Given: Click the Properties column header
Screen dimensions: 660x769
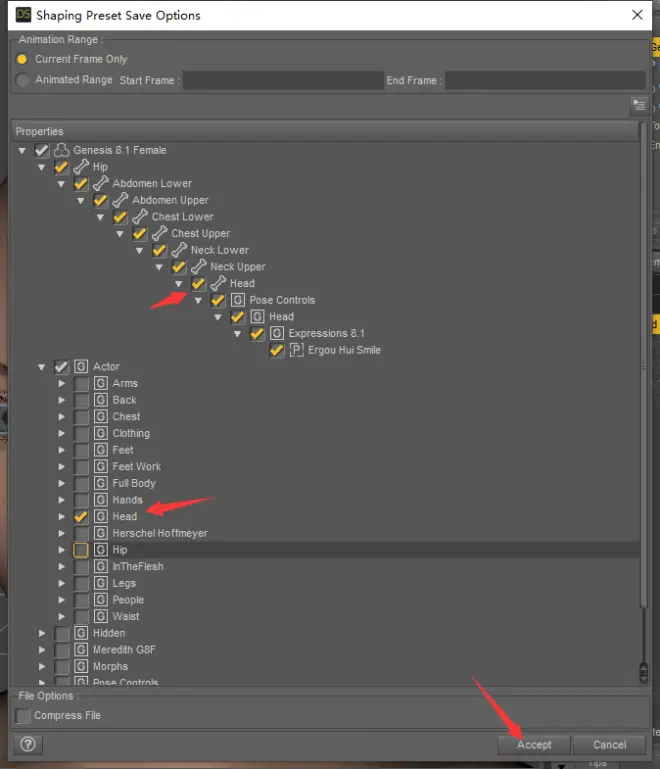Looking at the screenshot, I should (326, 131).
